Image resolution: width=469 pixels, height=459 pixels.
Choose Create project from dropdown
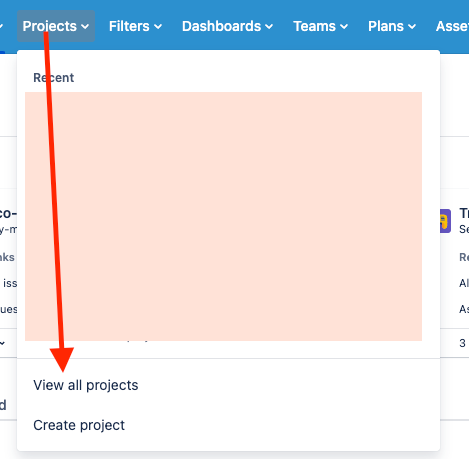coord(79,425)
